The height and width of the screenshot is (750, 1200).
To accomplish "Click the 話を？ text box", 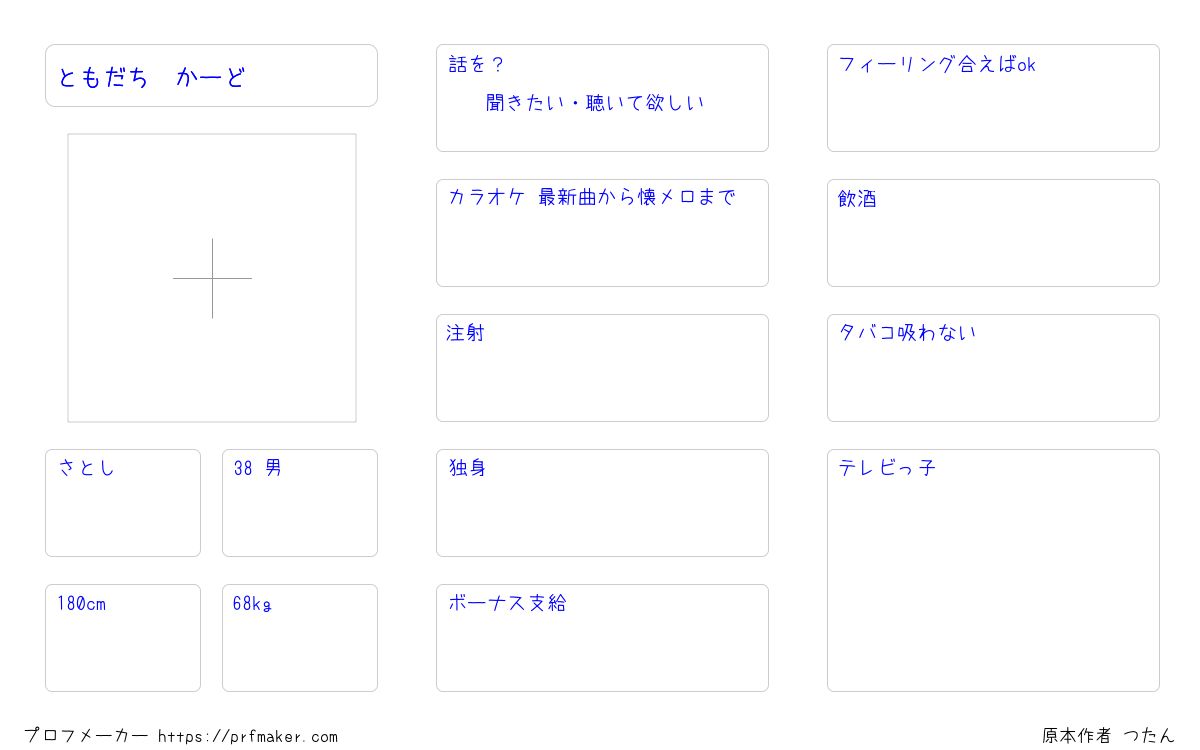I will pyautogui.click(x=602, y=98).
